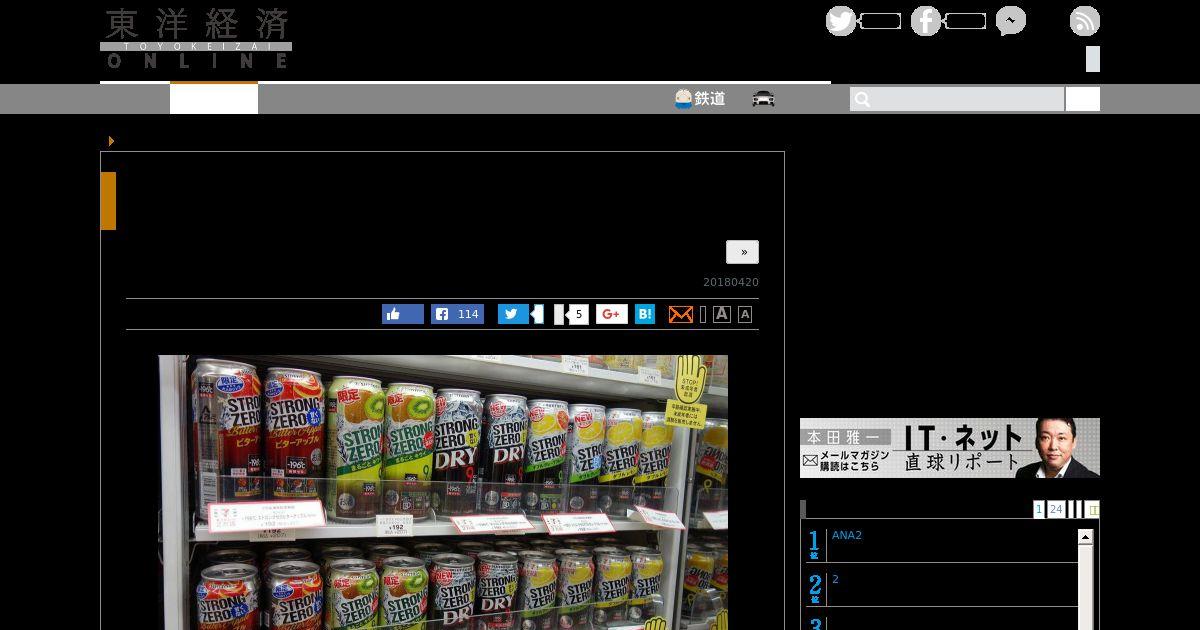
Task: Bookmark on Hatena with B! icon
Action: click(645, 314)
